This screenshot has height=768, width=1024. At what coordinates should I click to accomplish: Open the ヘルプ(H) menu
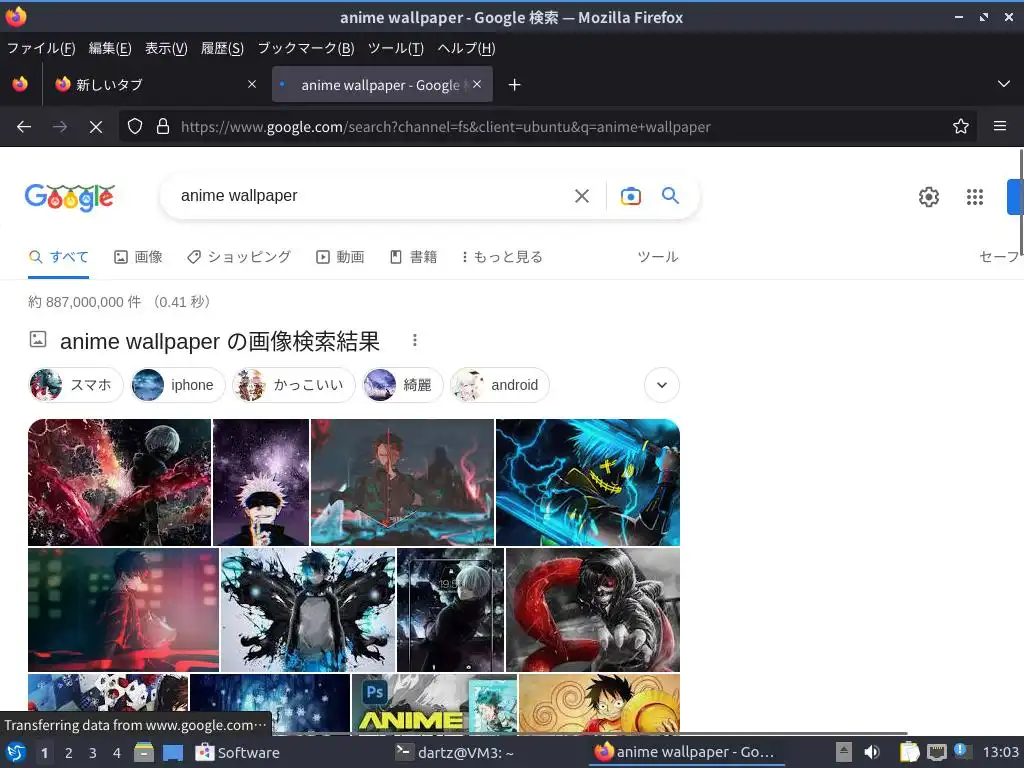tap(466, 48)
